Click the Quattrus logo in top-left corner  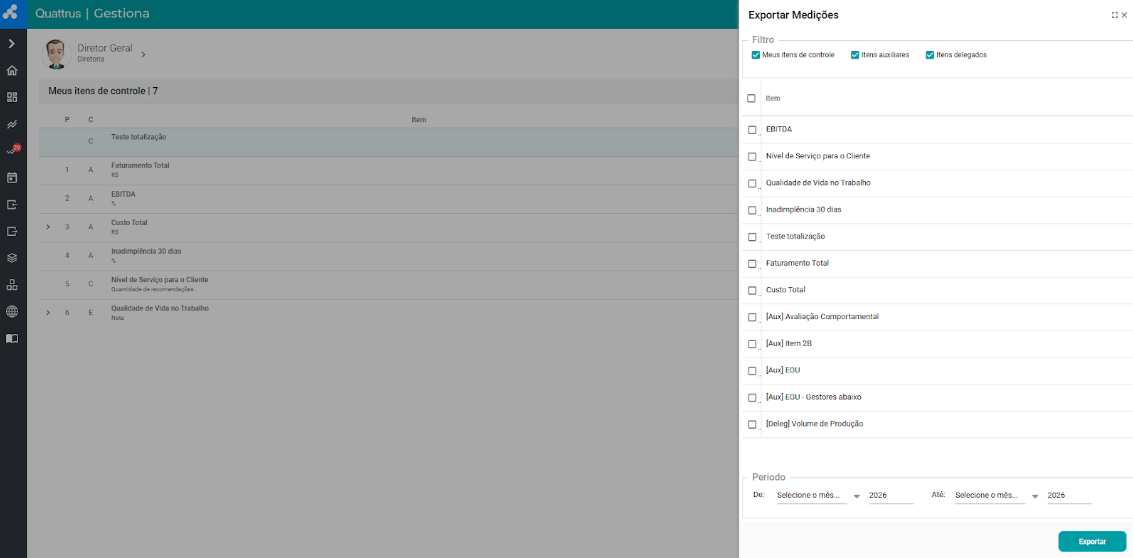[12, 13]
